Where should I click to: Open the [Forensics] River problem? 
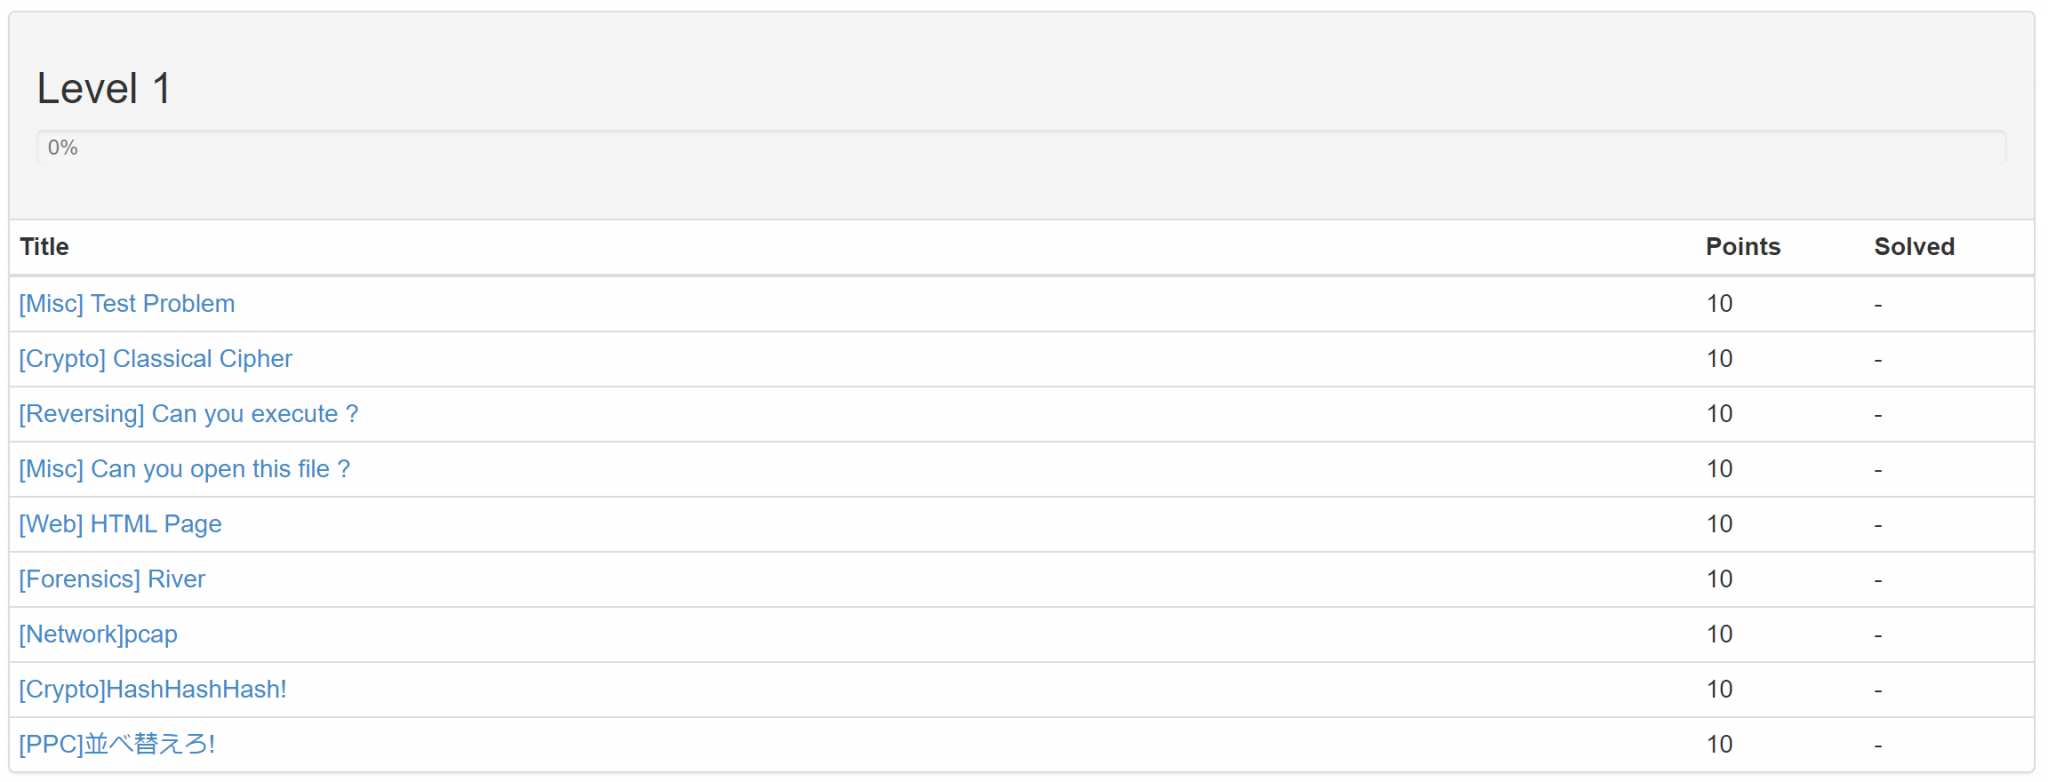[112, 579]
